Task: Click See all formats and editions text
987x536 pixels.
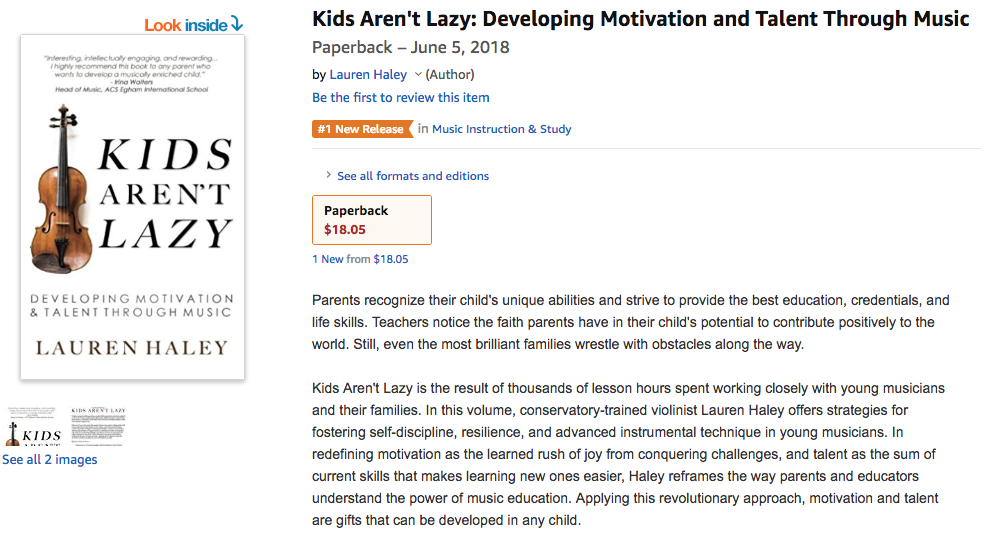Action: click(413, 176)
